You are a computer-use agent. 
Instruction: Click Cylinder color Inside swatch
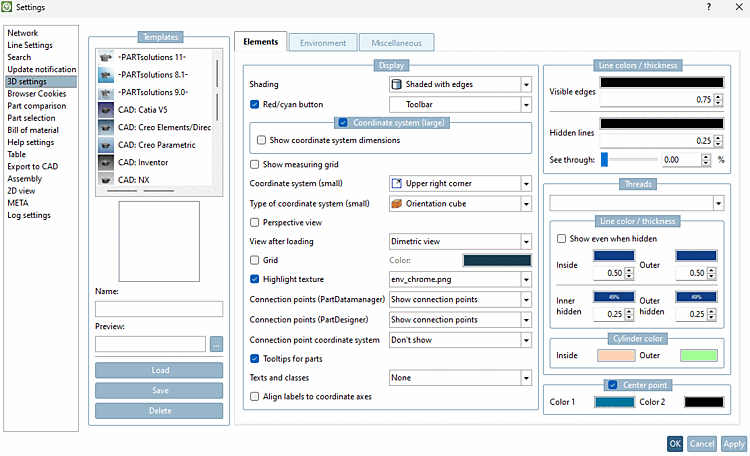pyautogui.click(x=616, y=356)
